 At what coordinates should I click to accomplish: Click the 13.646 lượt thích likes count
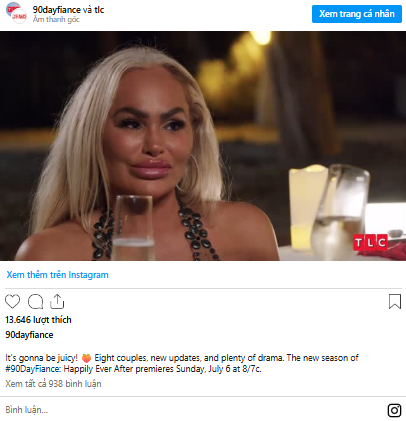pos(38,320)
